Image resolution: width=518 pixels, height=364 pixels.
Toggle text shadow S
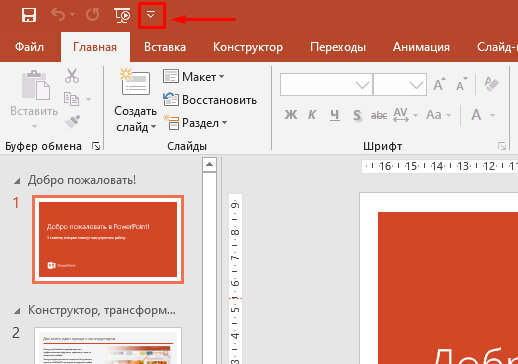pos(357,115)
